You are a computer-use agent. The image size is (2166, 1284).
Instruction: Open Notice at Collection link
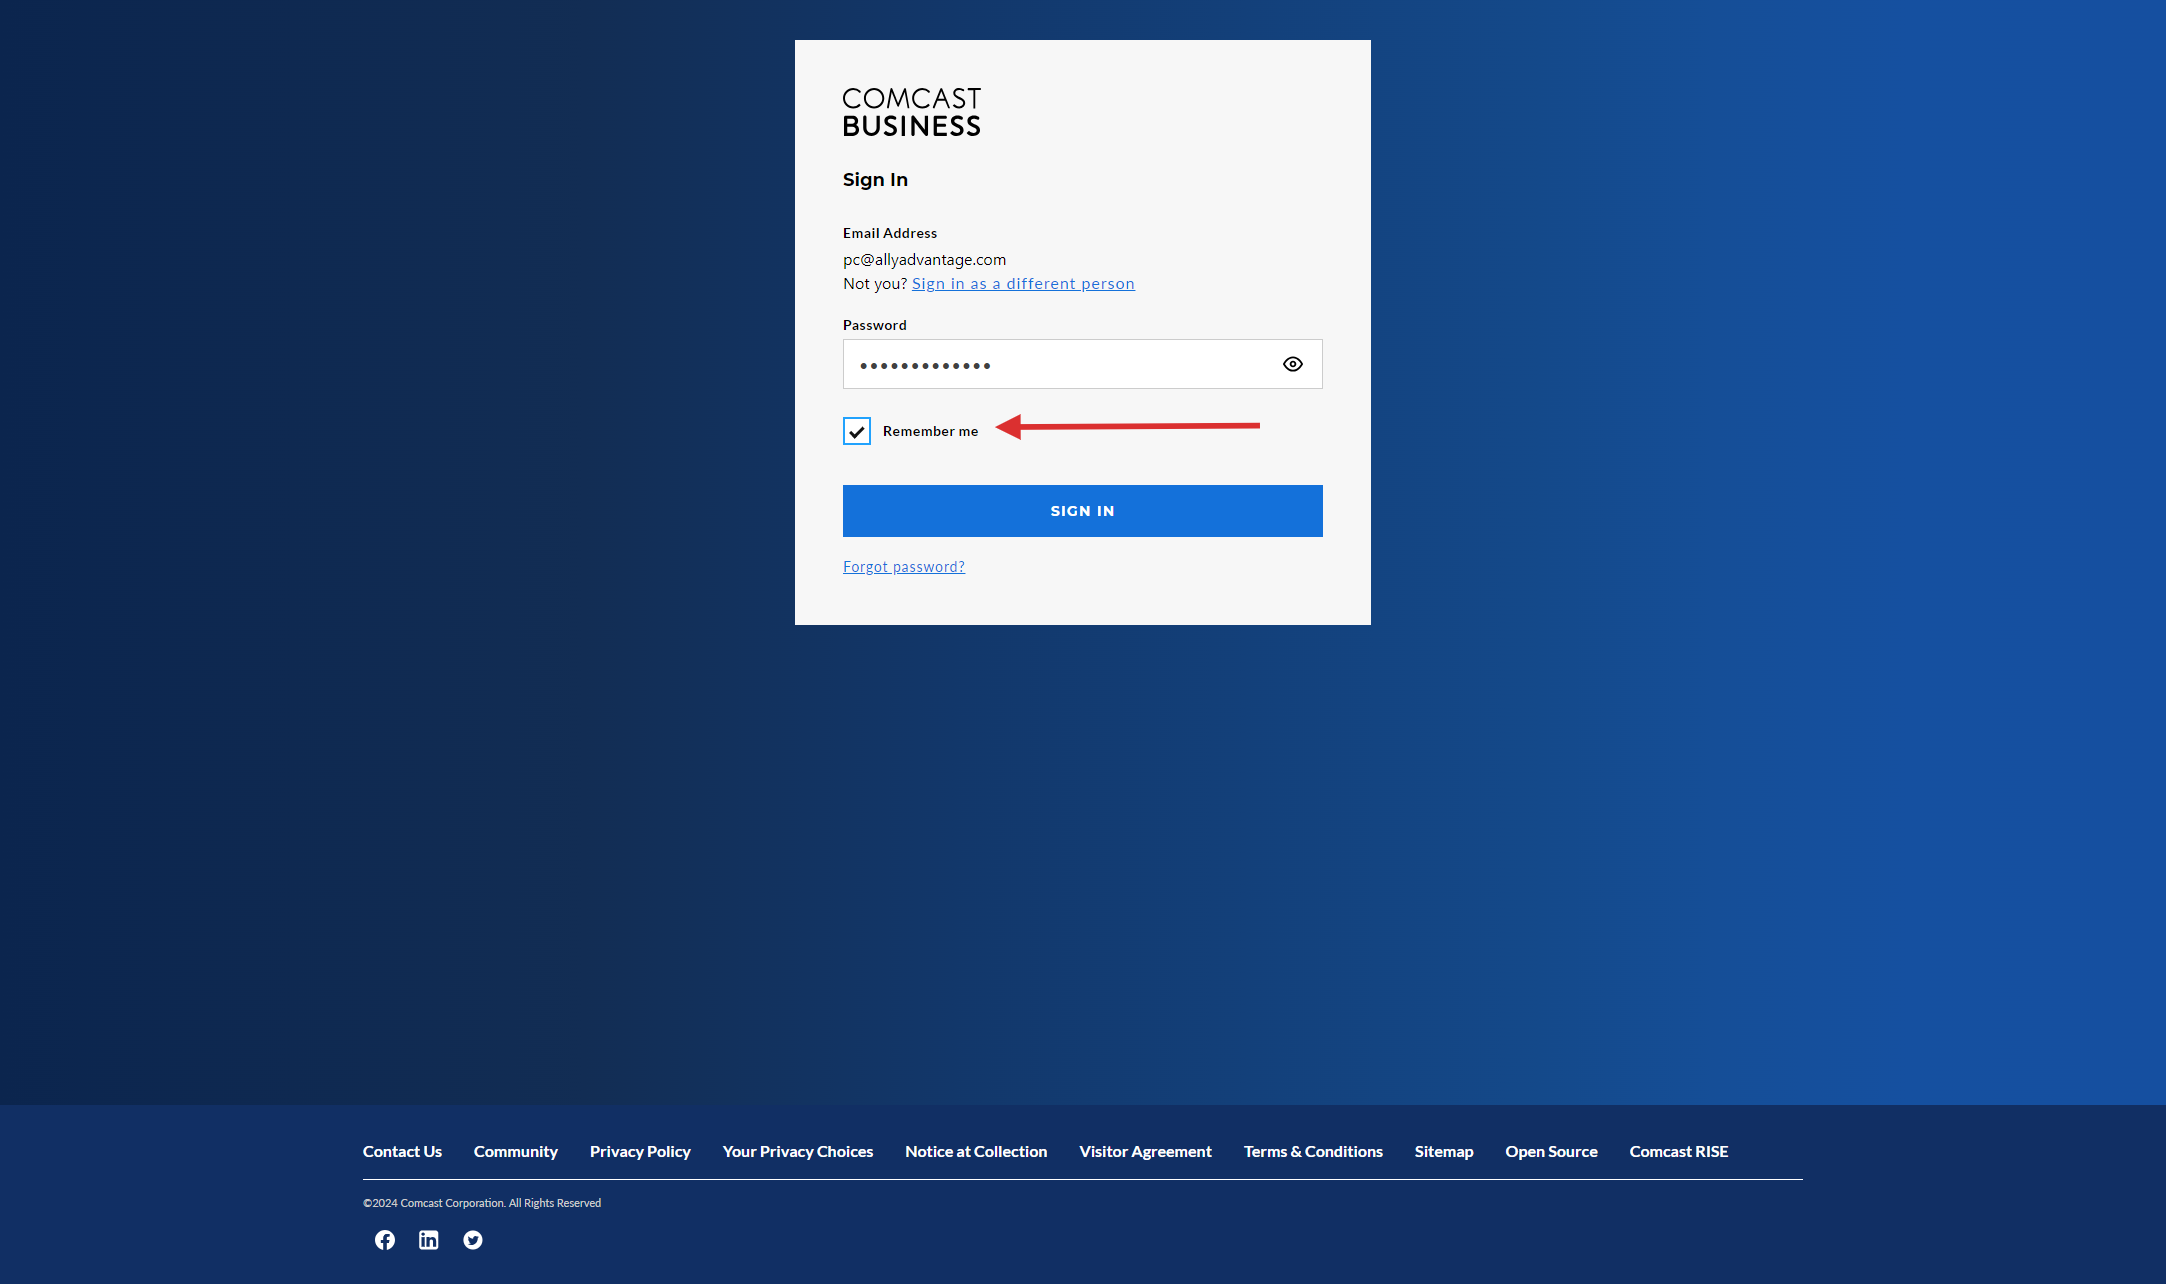point(976,1152)
